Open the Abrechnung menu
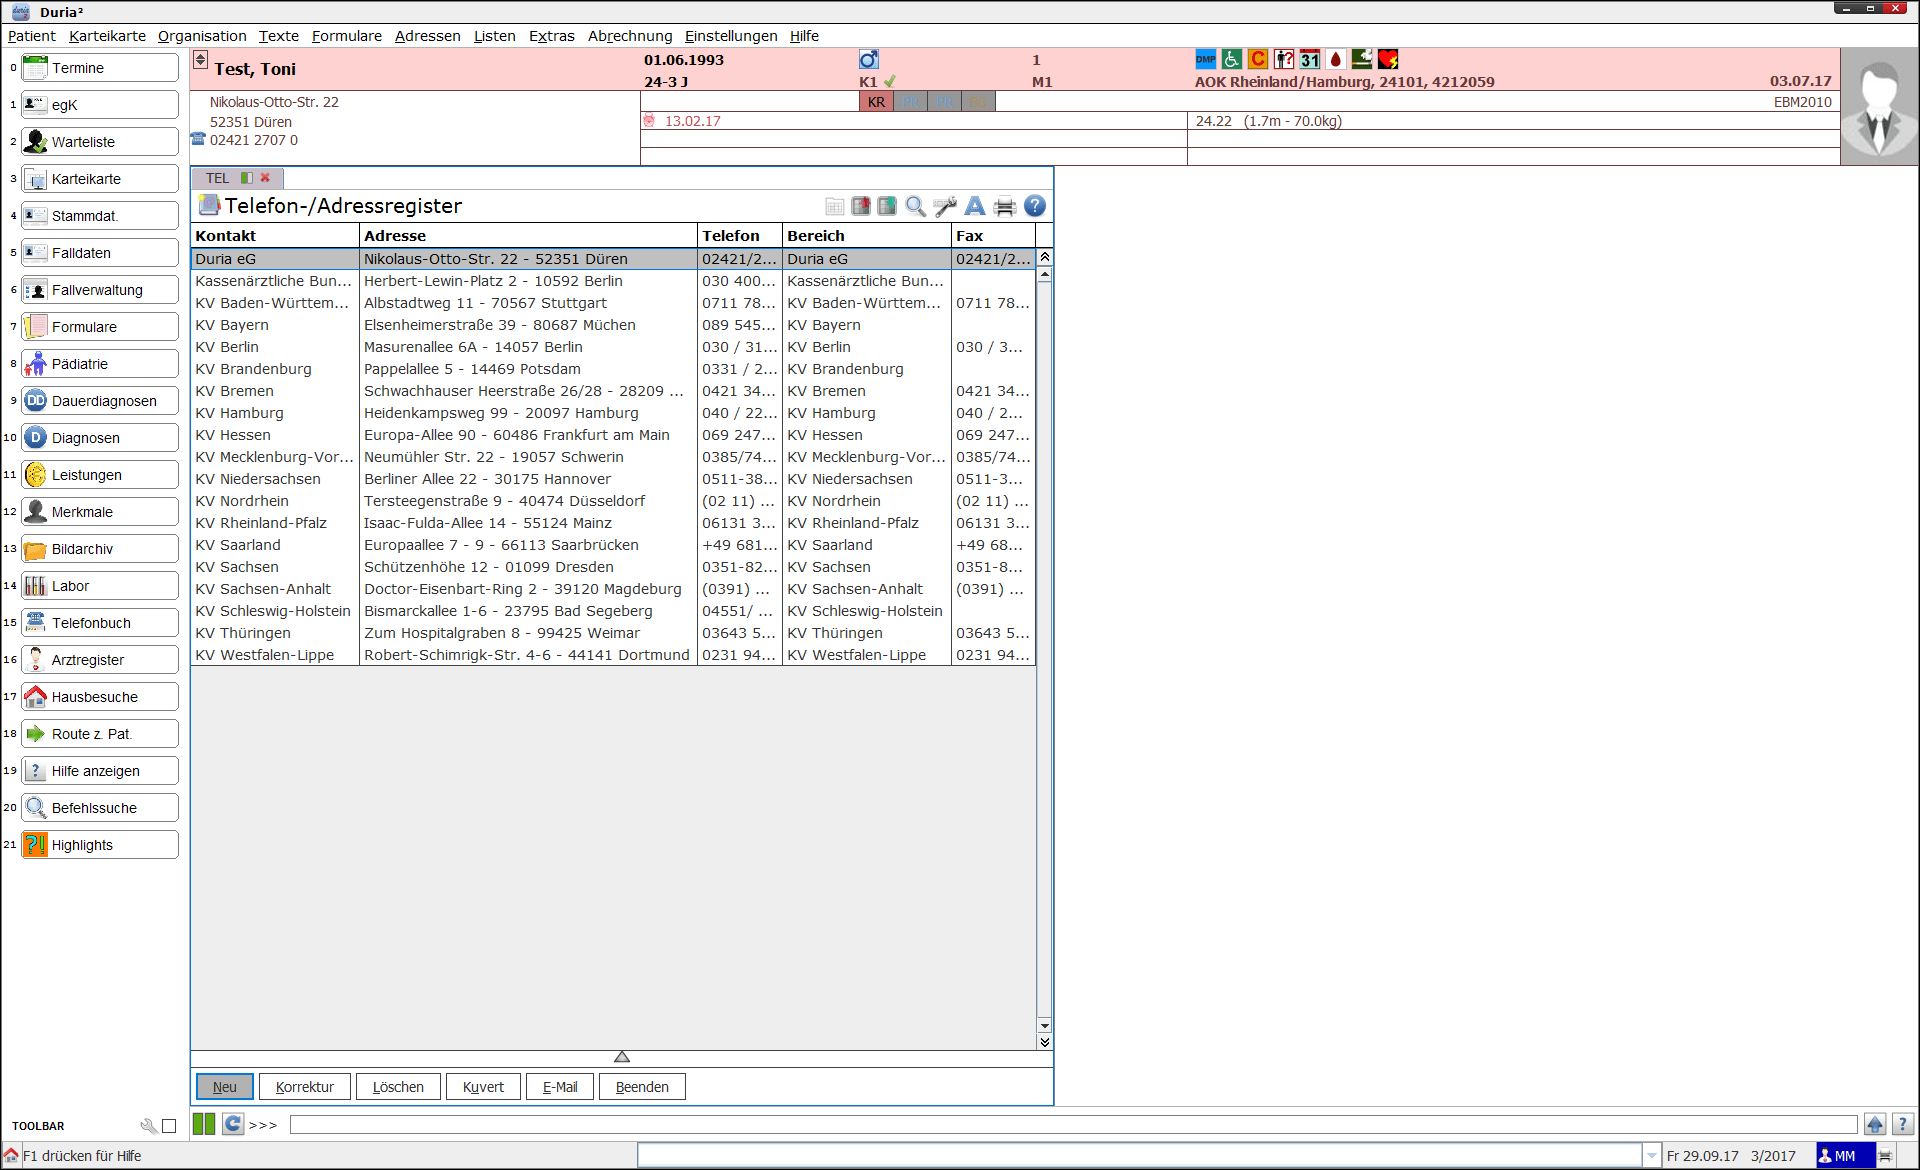 (630, 36)
